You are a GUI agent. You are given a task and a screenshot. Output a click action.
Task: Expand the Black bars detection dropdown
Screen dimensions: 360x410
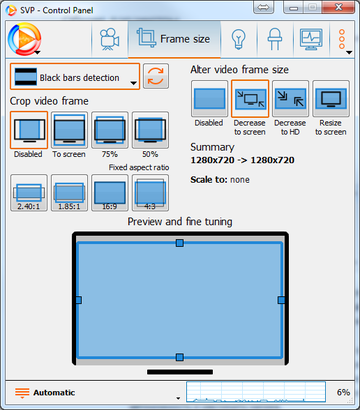click(75, 77)
